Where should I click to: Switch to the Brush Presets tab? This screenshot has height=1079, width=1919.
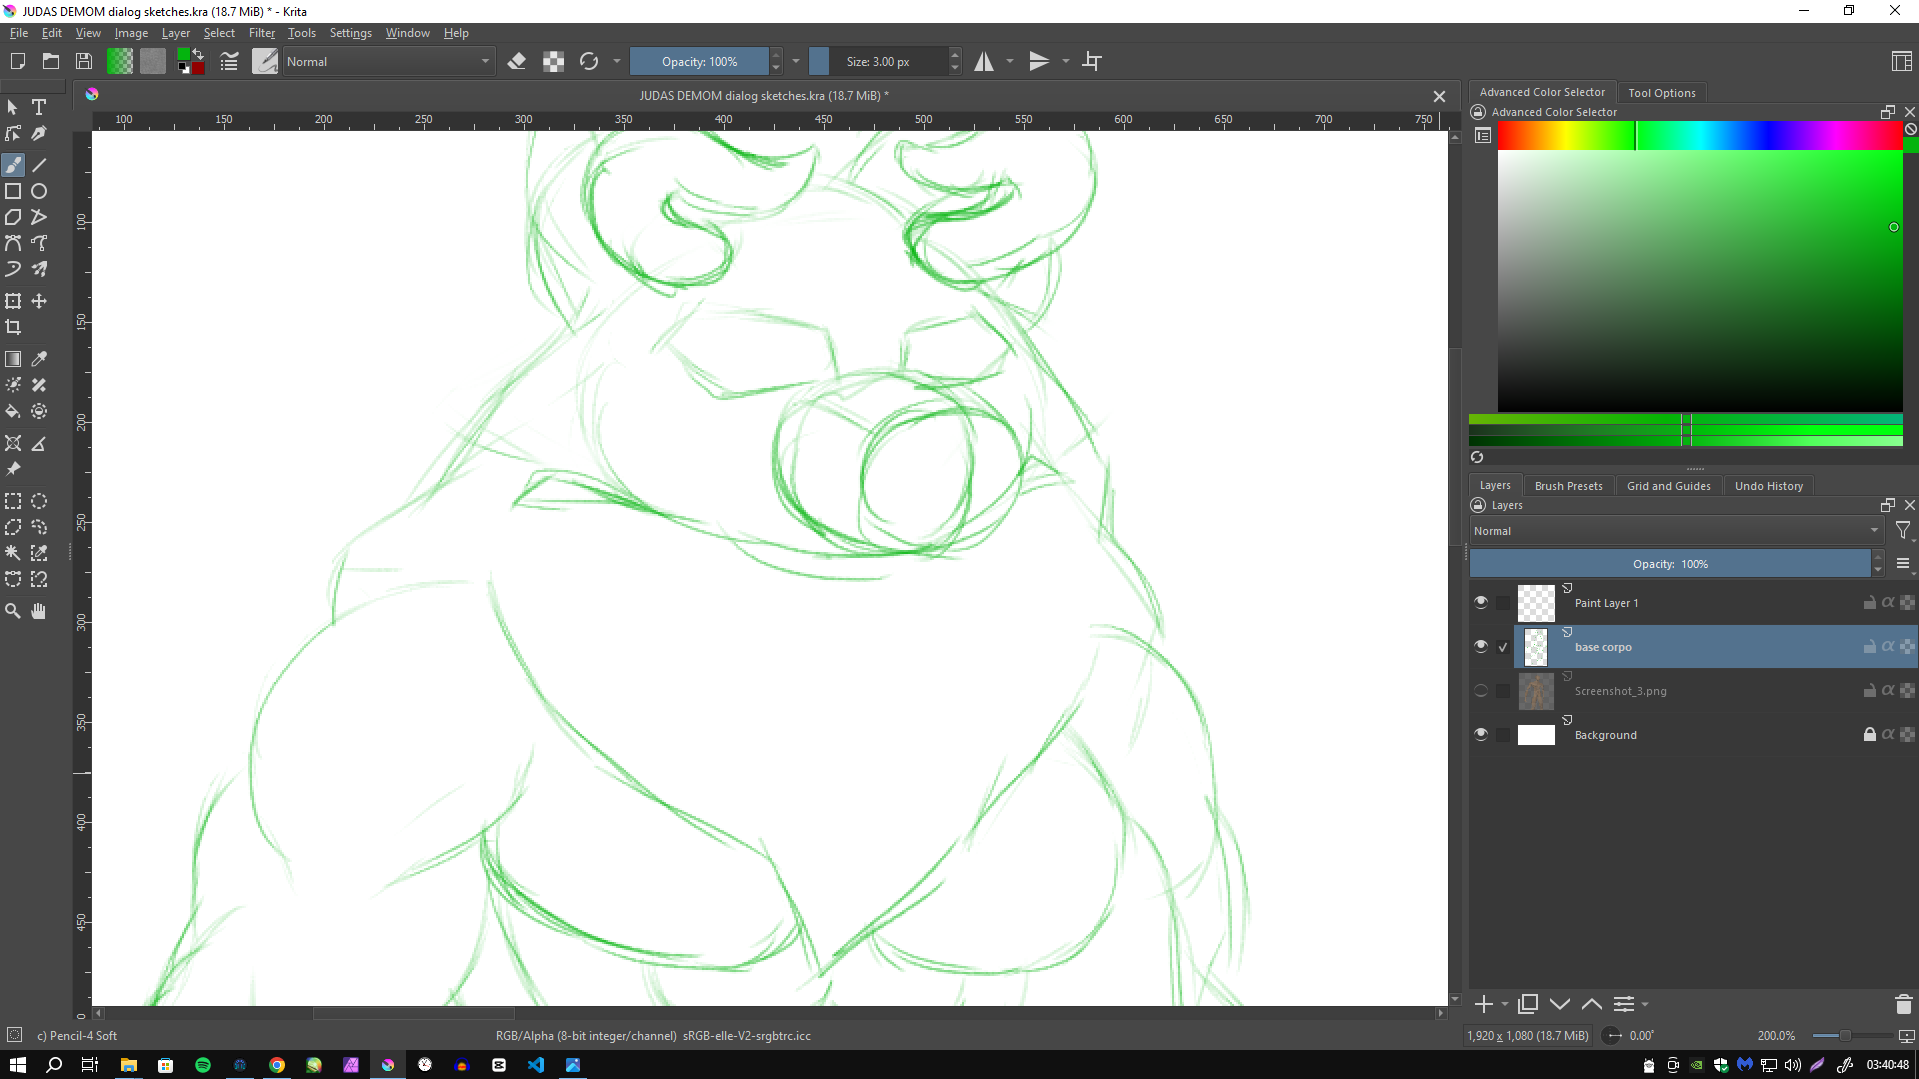(x=1568, y=486)
